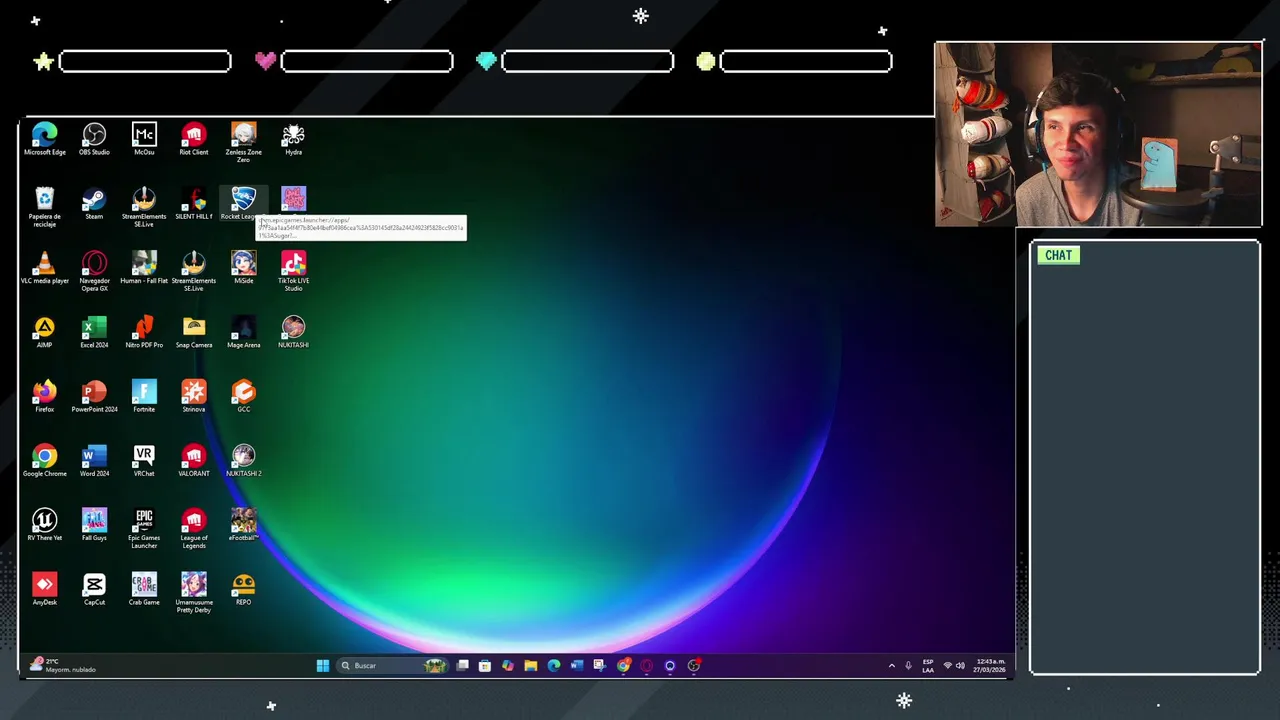This screenshot has height=720, width=1280.
Task: Open the MiSide game shortcut
Action: 243,268
